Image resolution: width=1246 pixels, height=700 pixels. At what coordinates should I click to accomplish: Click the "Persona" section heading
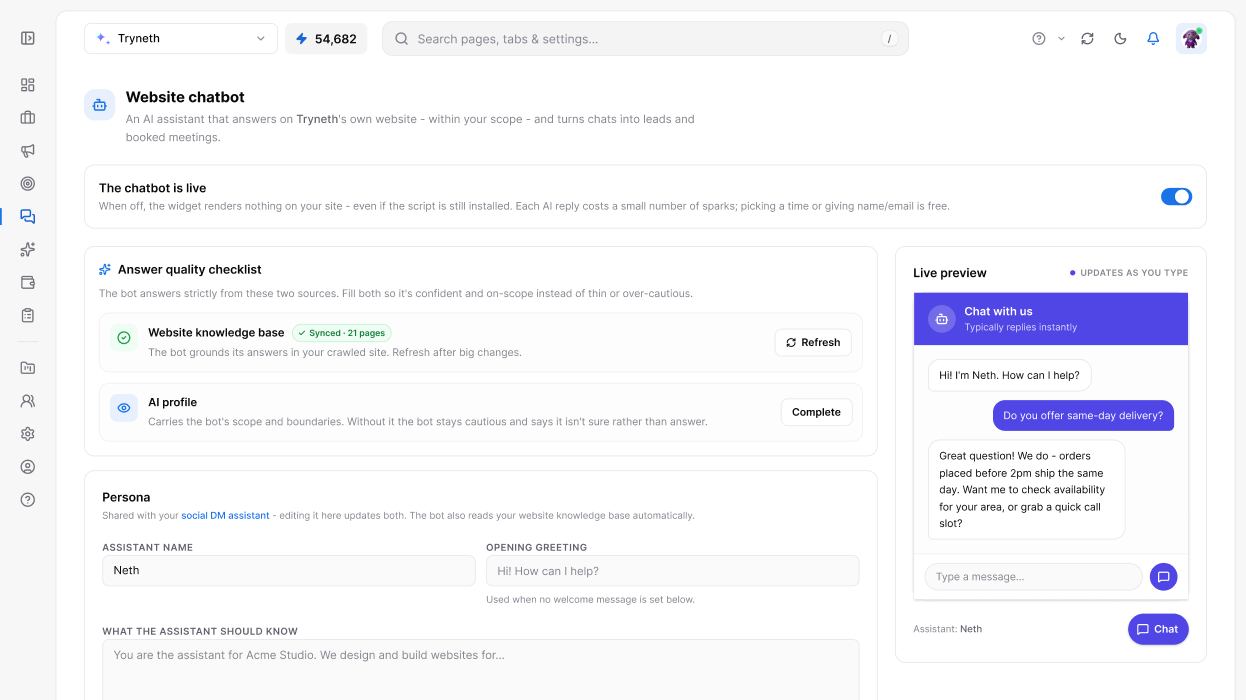coord(126,497)
